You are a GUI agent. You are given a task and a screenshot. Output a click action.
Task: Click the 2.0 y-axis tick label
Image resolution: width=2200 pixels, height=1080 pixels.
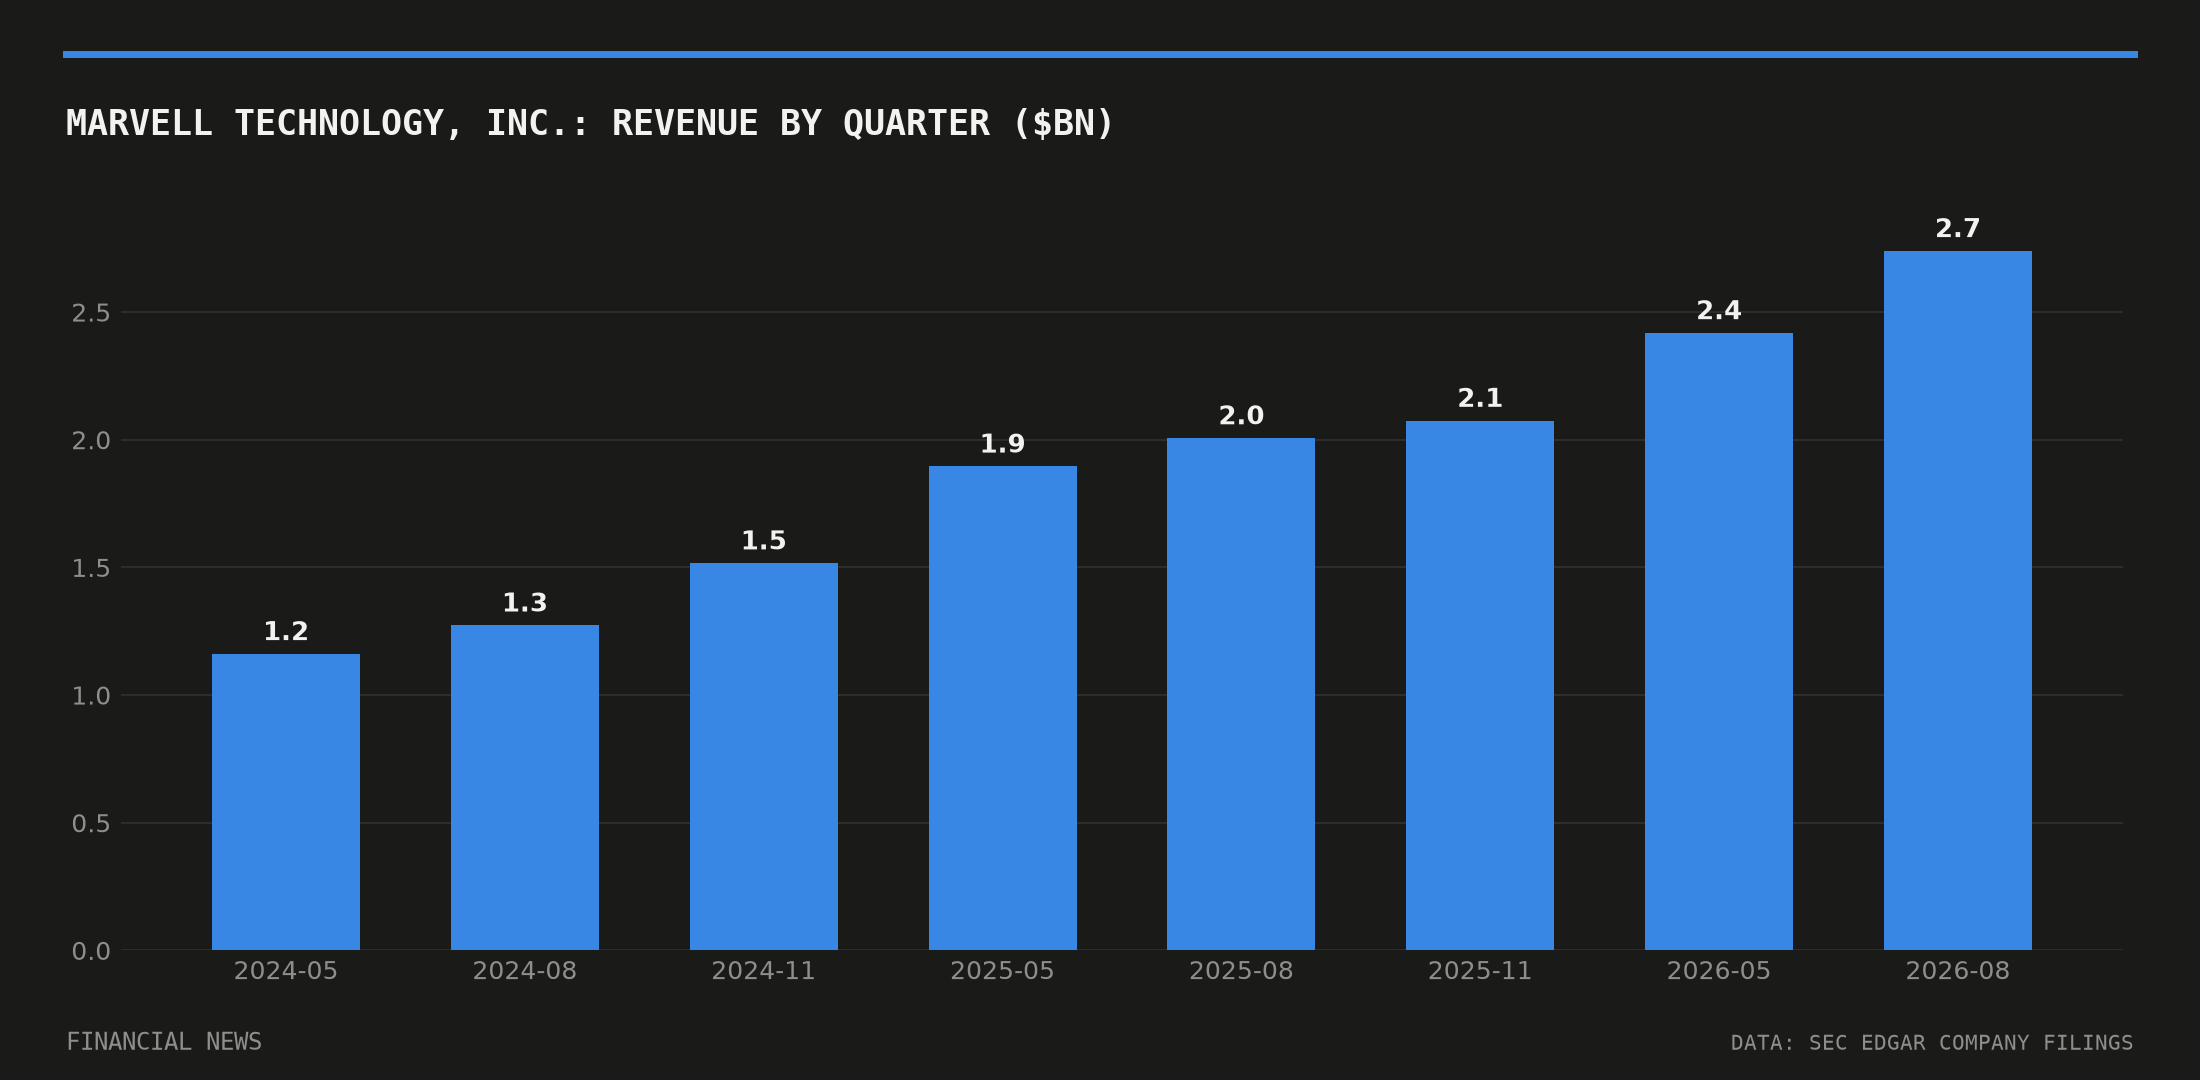[91, 441]
